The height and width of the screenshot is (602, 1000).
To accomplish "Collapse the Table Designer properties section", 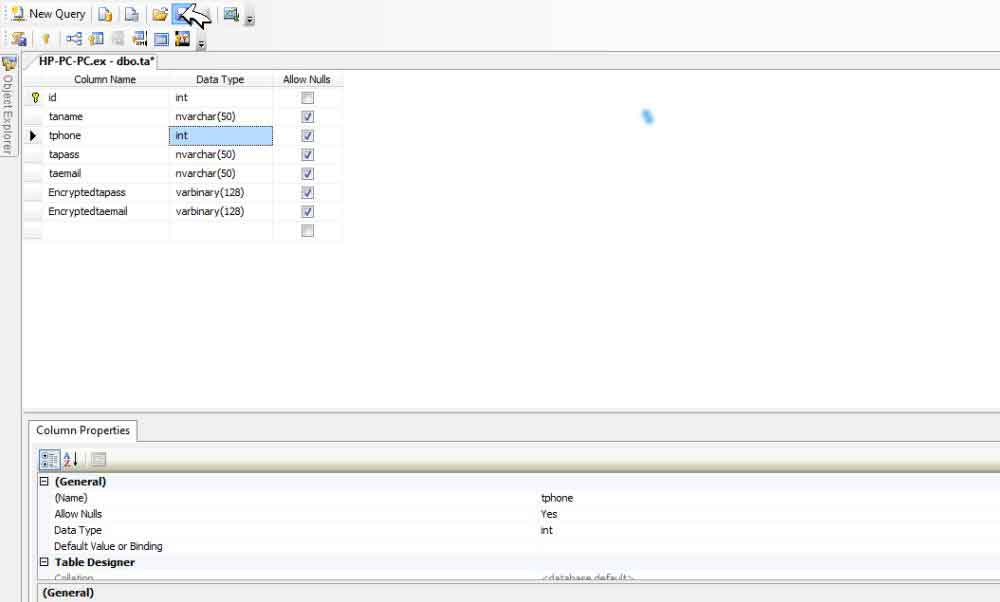I will point(44,562).
